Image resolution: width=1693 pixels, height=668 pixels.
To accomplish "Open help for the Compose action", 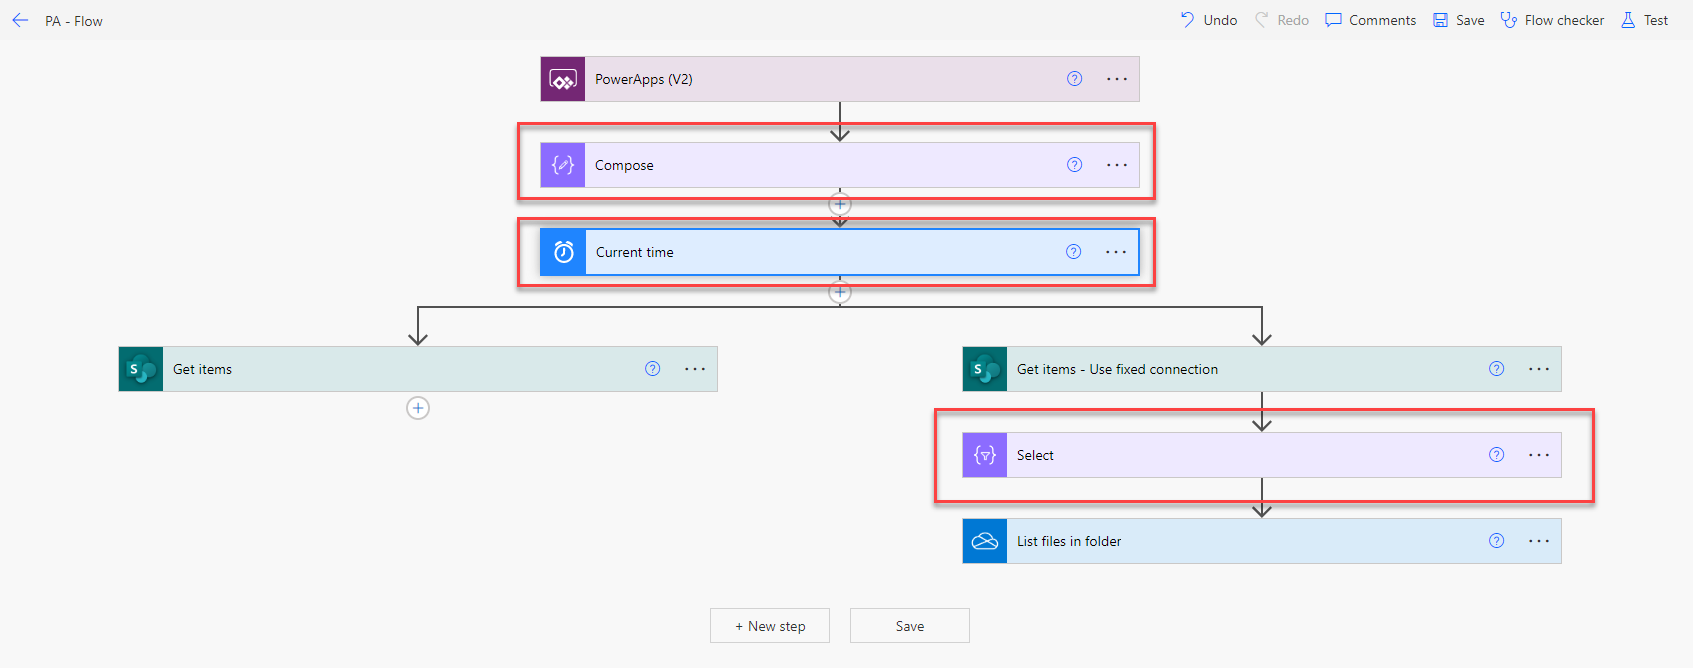I will click(x=1074, y=165).
